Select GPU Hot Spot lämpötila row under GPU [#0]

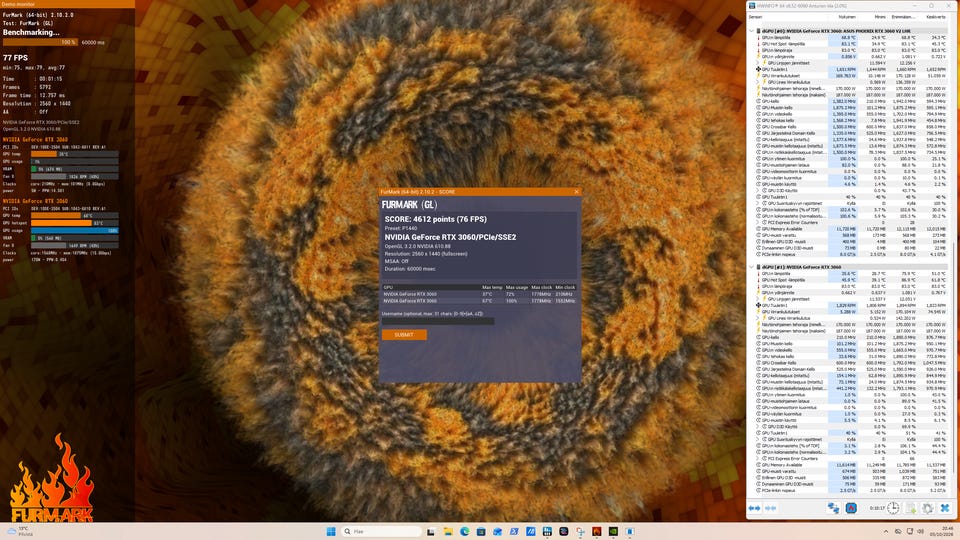(x=850, y=44)
